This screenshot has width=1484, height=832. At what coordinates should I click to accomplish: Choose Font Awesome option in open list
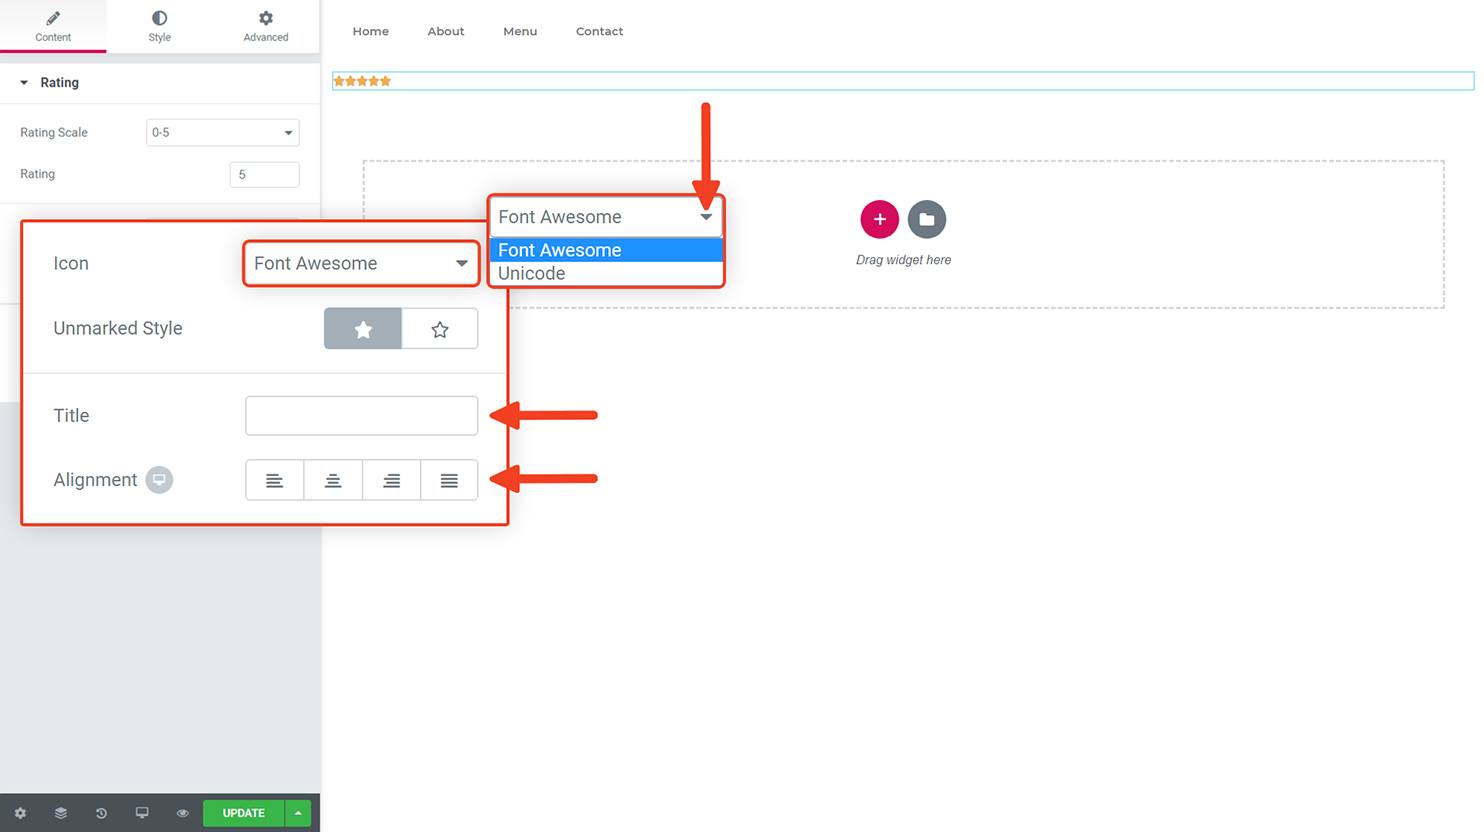coord(606,250)
